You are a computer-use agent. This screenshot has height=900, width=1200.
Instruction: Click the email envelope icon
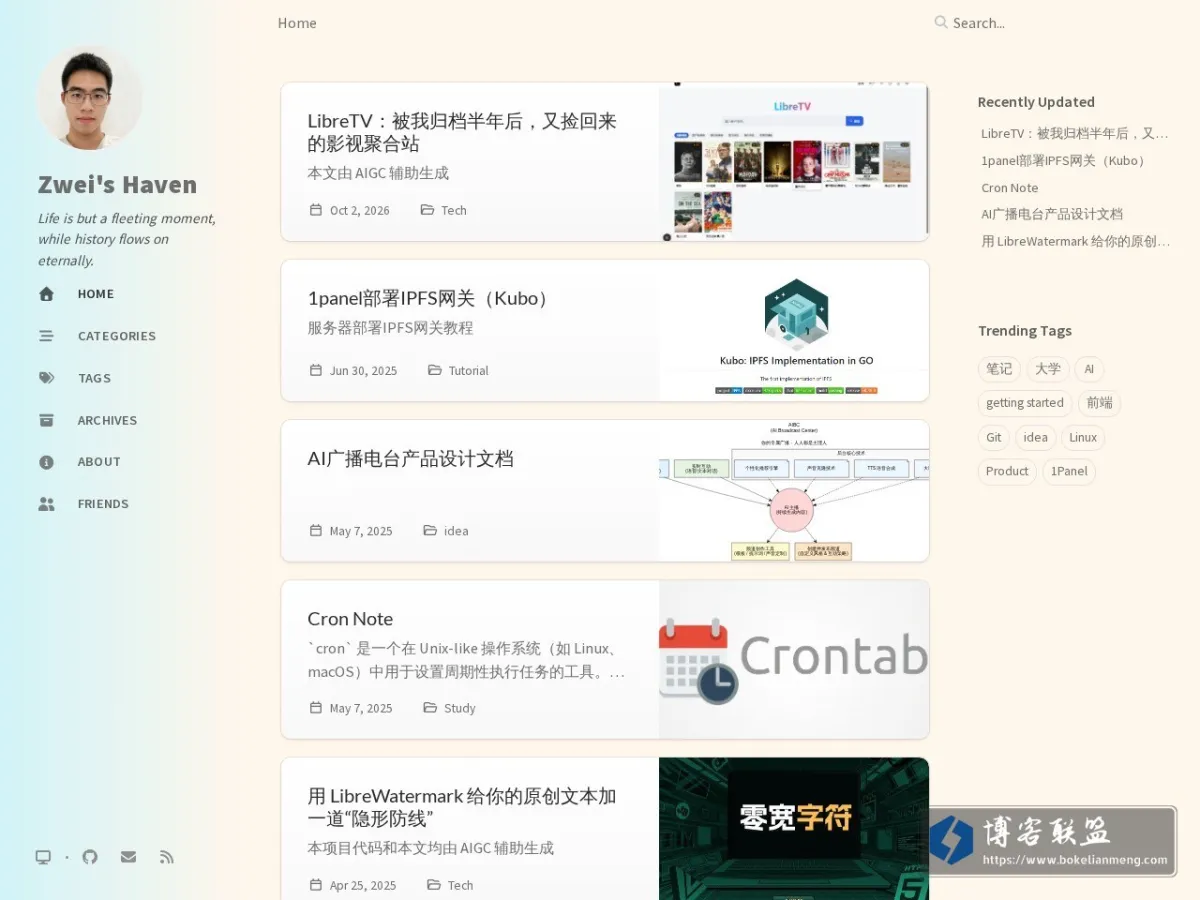point(128,857)
